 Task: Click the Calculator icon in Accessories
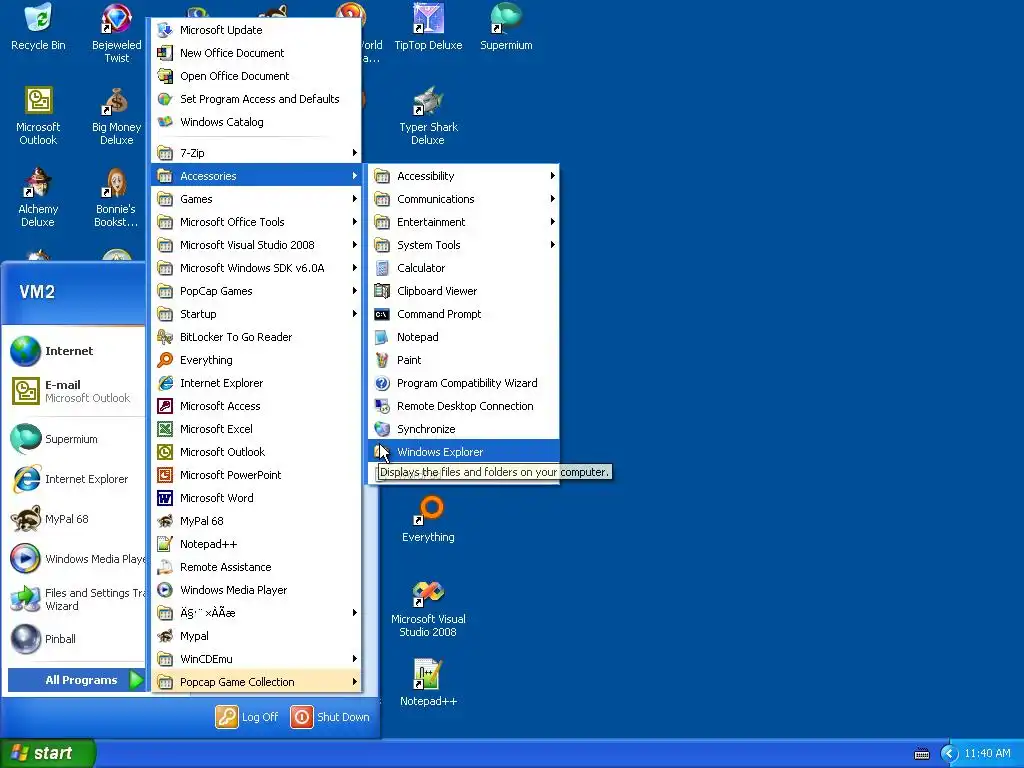pyautogui.click(x=382, y=268)
